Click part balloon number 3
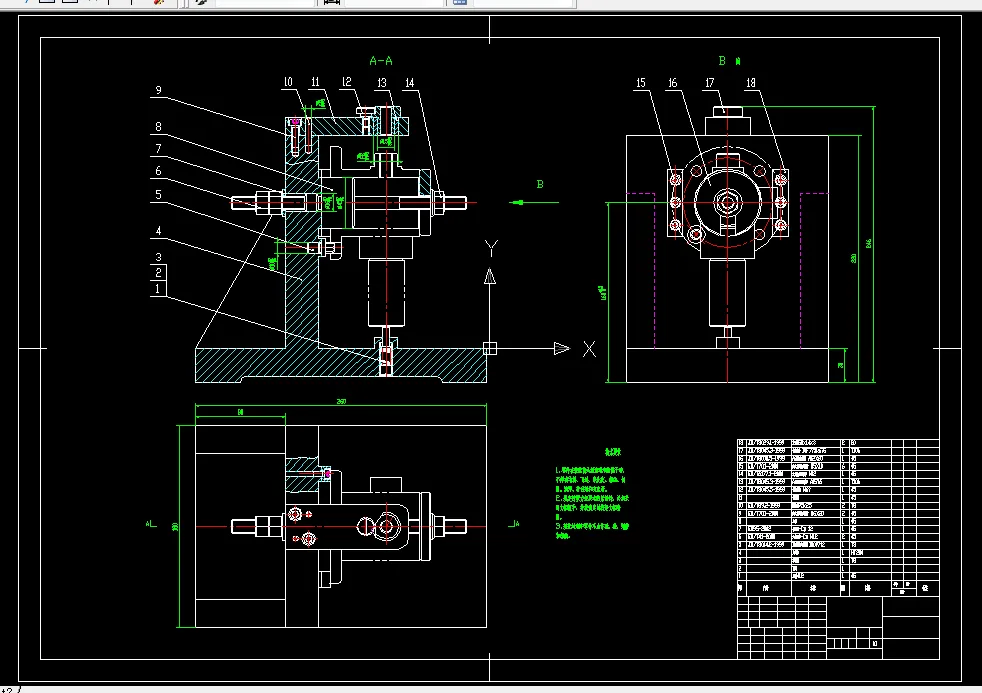 point(158,257)
